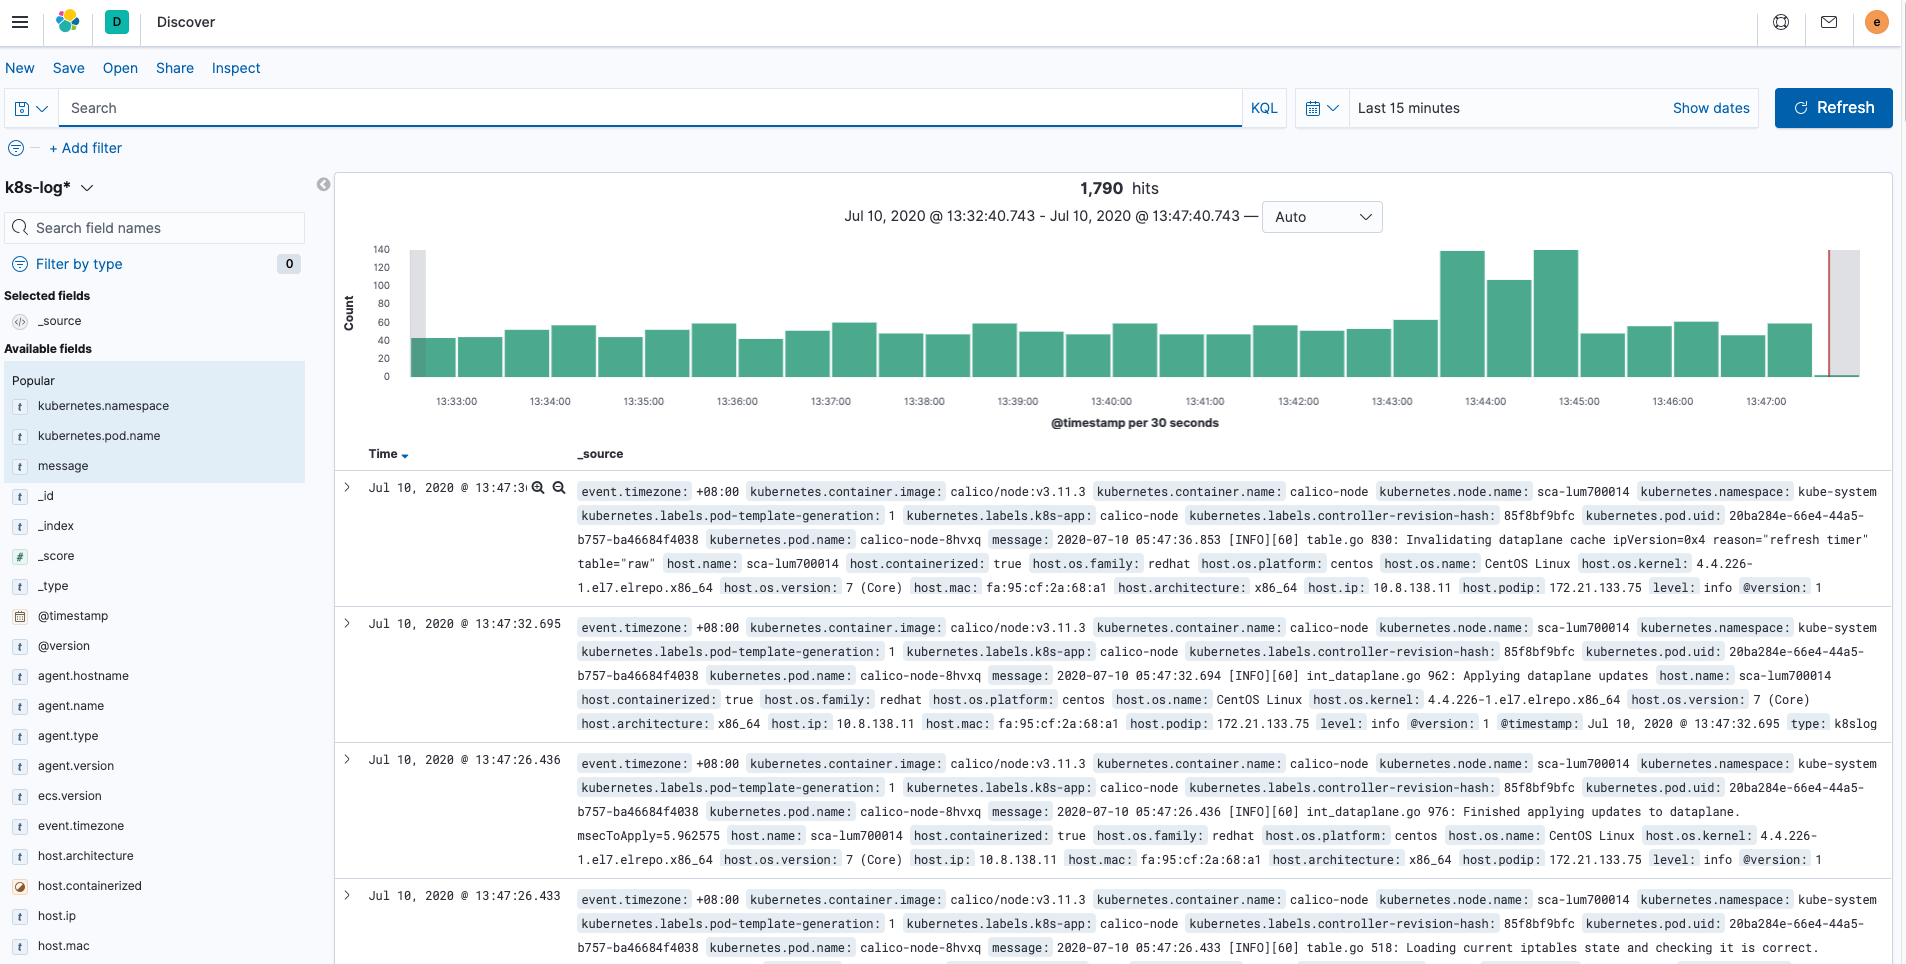Click the Show dates link
Viewport: 1906px width, 964px height.
1711,108
